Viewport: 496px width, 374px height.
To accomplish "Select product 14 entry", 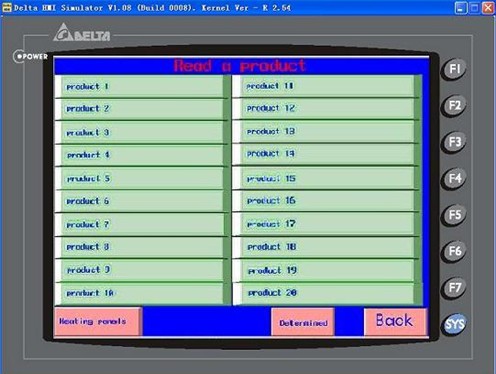I will click(x=327, y=154).
